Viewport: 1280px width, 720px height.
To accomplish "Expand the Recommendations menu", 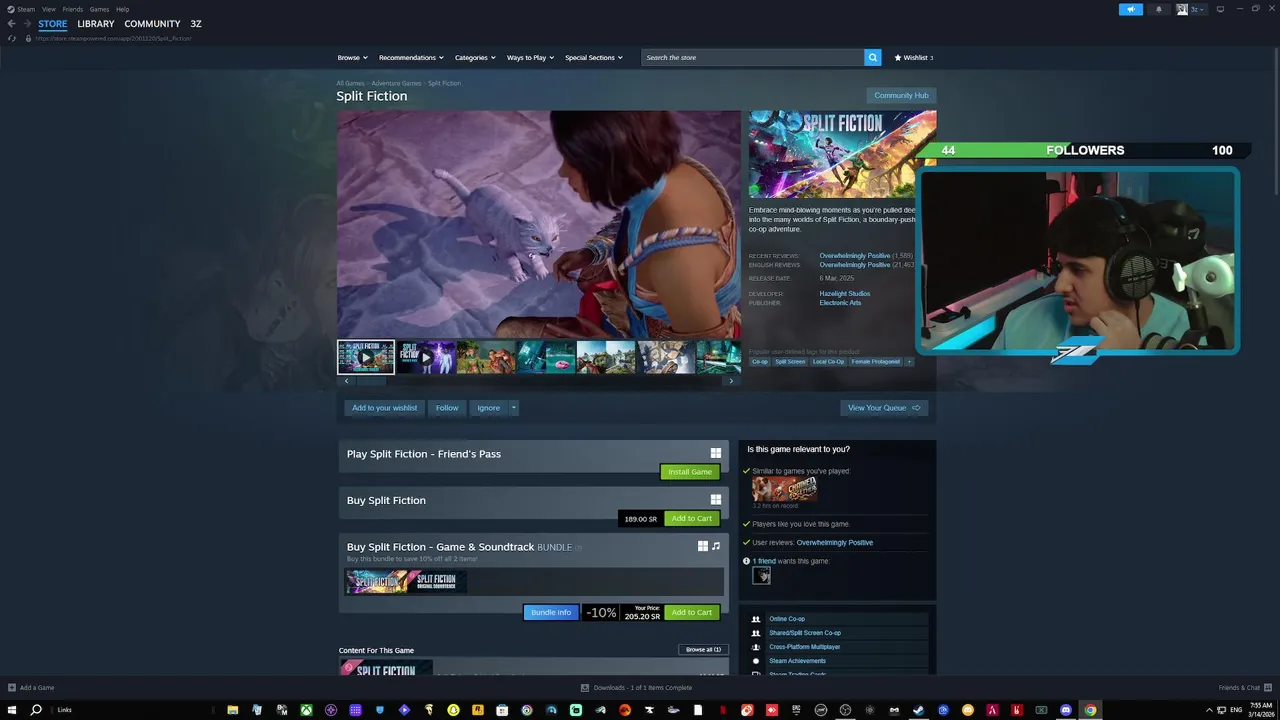I will coord(411,57).
